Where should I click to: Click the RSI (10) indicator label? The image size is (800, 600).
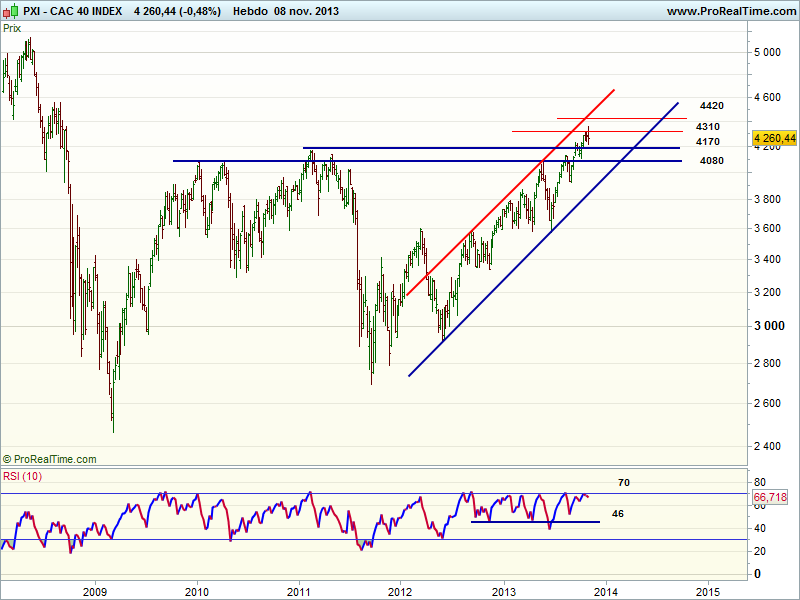22,476
